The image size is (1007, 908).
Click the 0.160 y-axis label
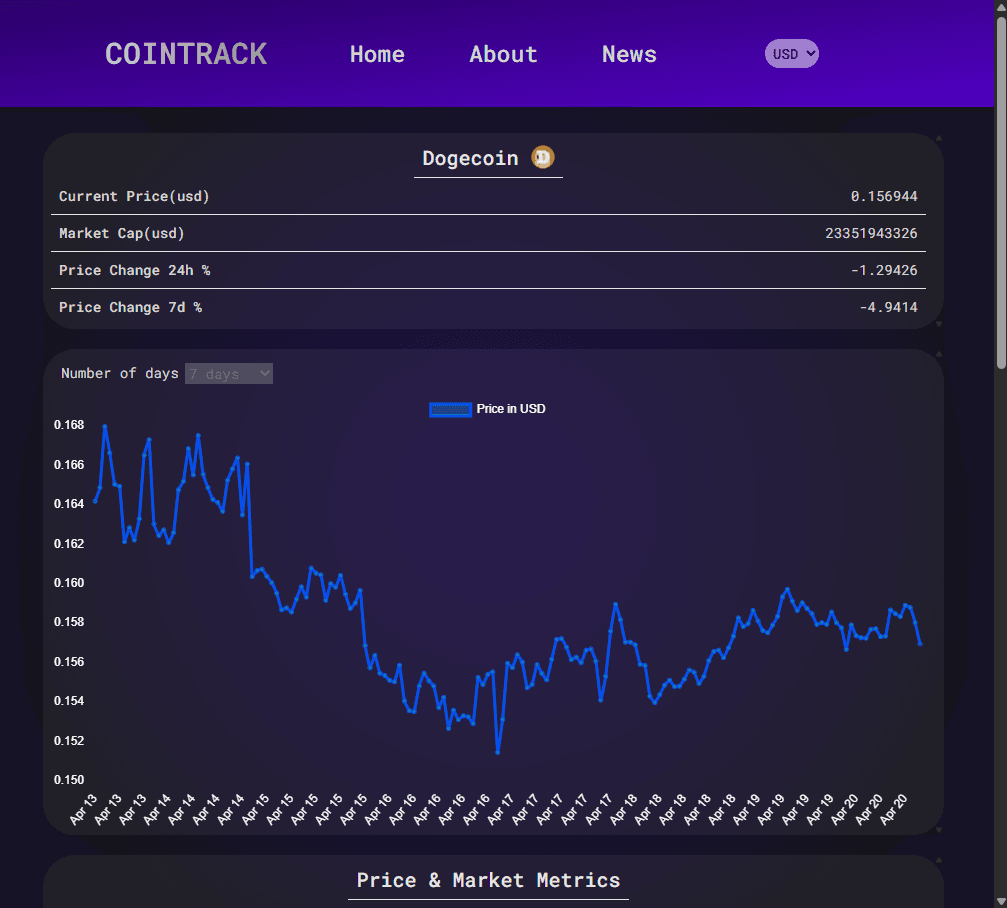[x=69, y=583]
